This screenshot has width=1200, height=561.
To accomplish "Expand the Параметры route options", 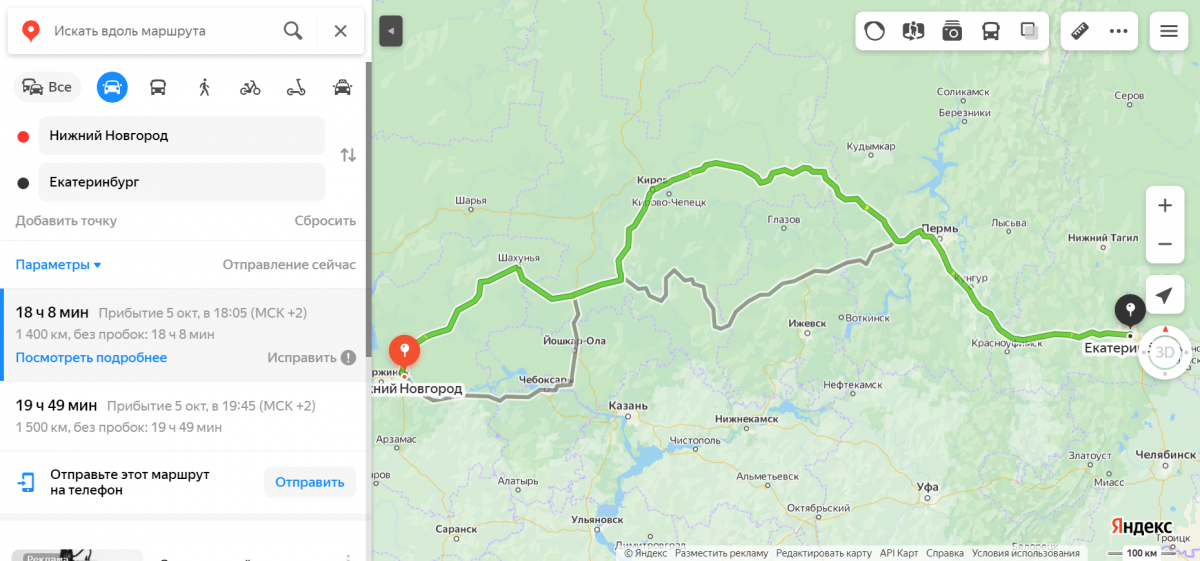I will click(58, 265).
